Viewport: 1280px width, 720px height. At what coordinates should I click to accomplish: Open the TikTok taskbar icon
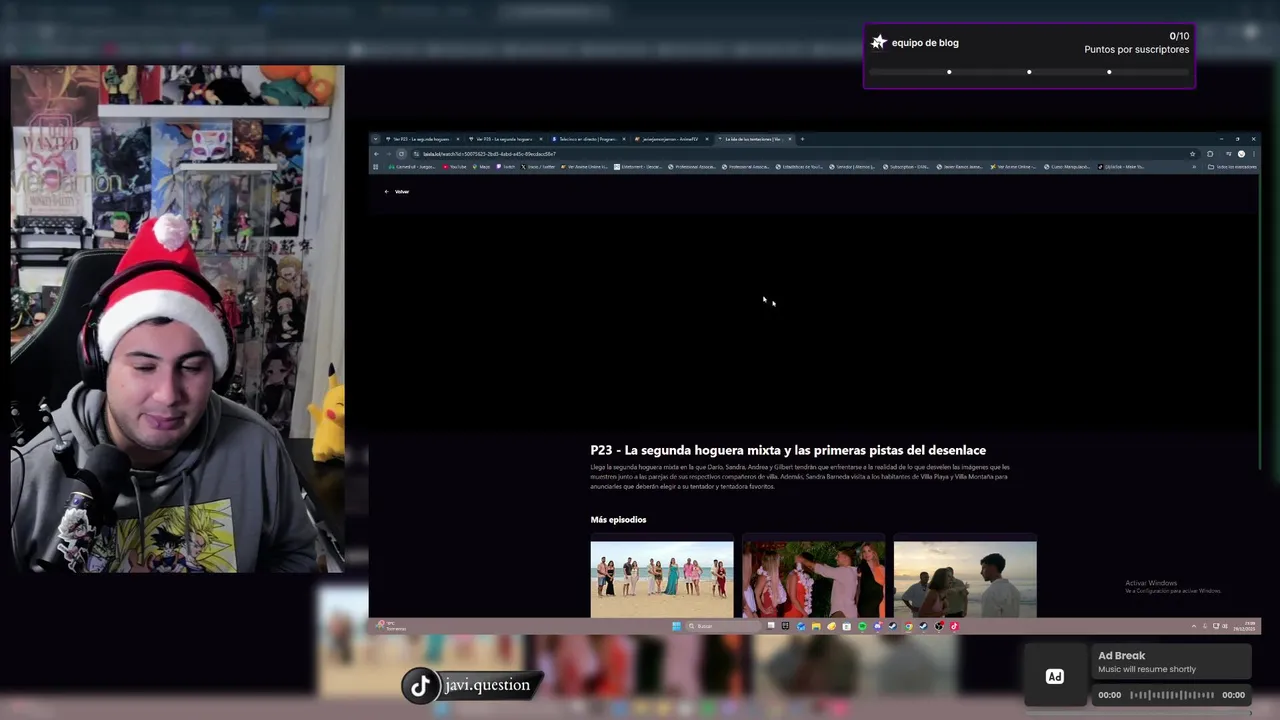(x=954, y=626)
